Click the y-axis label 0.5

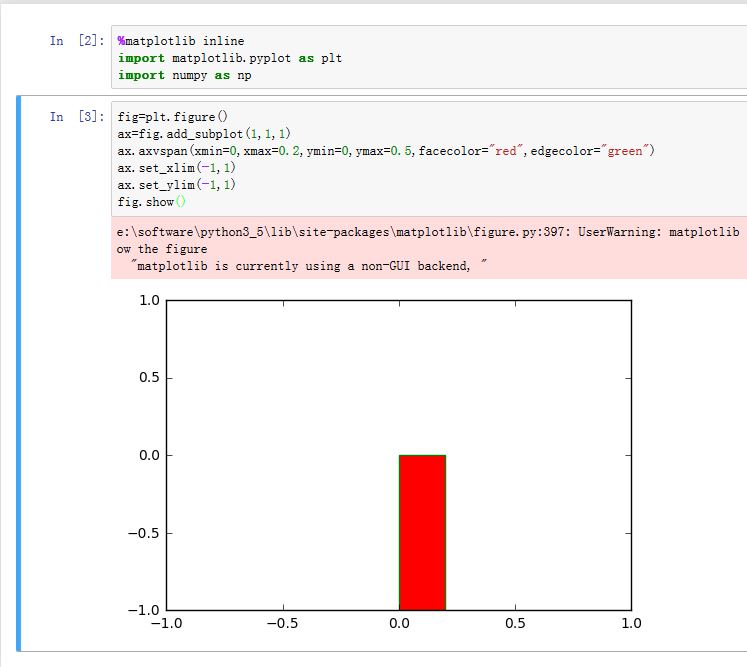click(149, 378)
